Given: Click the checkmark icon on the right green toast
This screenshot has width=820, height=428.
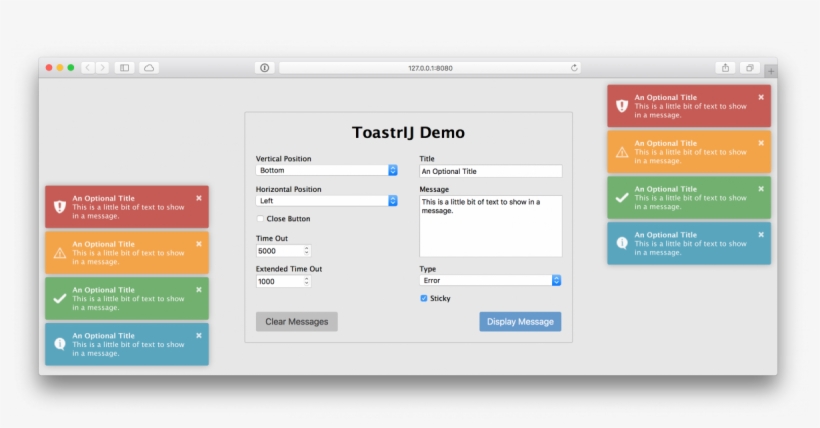Looking at the screenshot, I should 622,197.
